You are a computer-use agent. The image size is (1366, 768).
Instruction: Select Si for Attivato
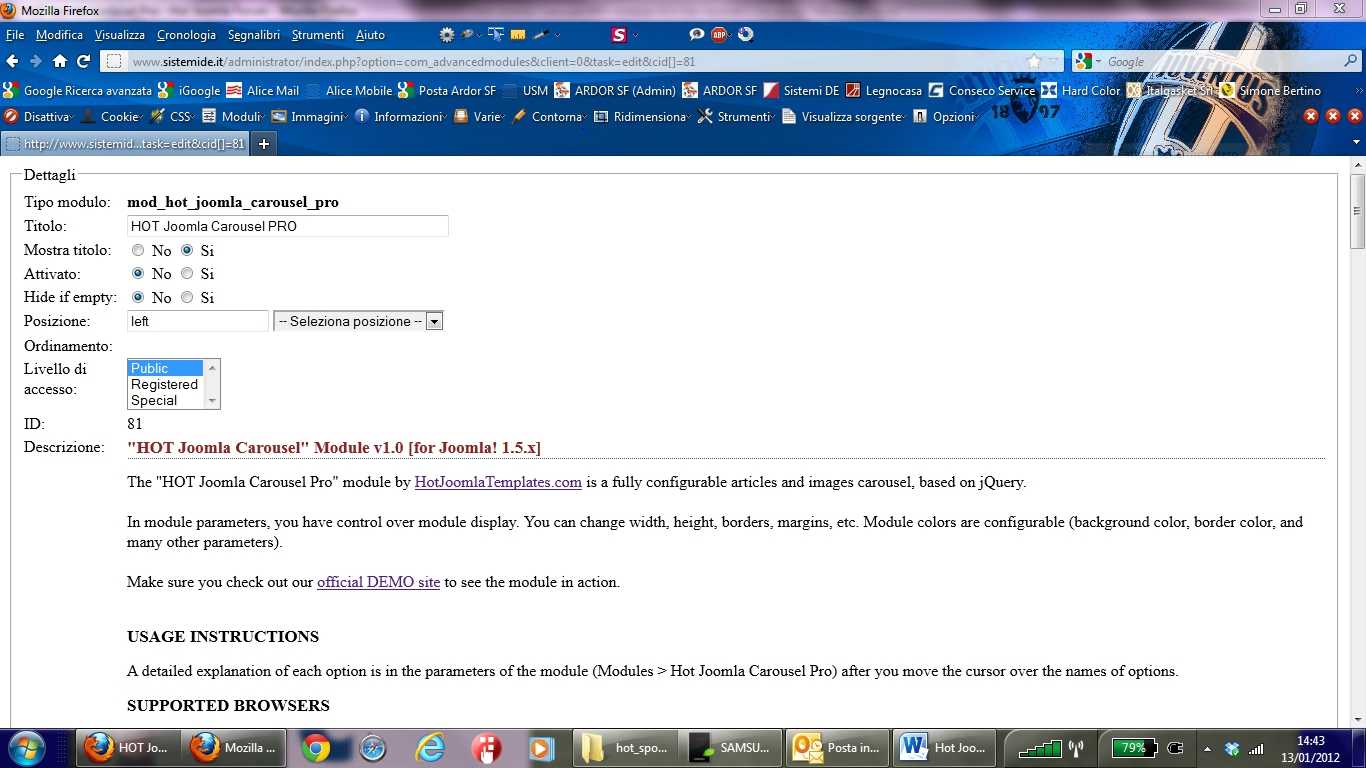[x=187, y=273]
